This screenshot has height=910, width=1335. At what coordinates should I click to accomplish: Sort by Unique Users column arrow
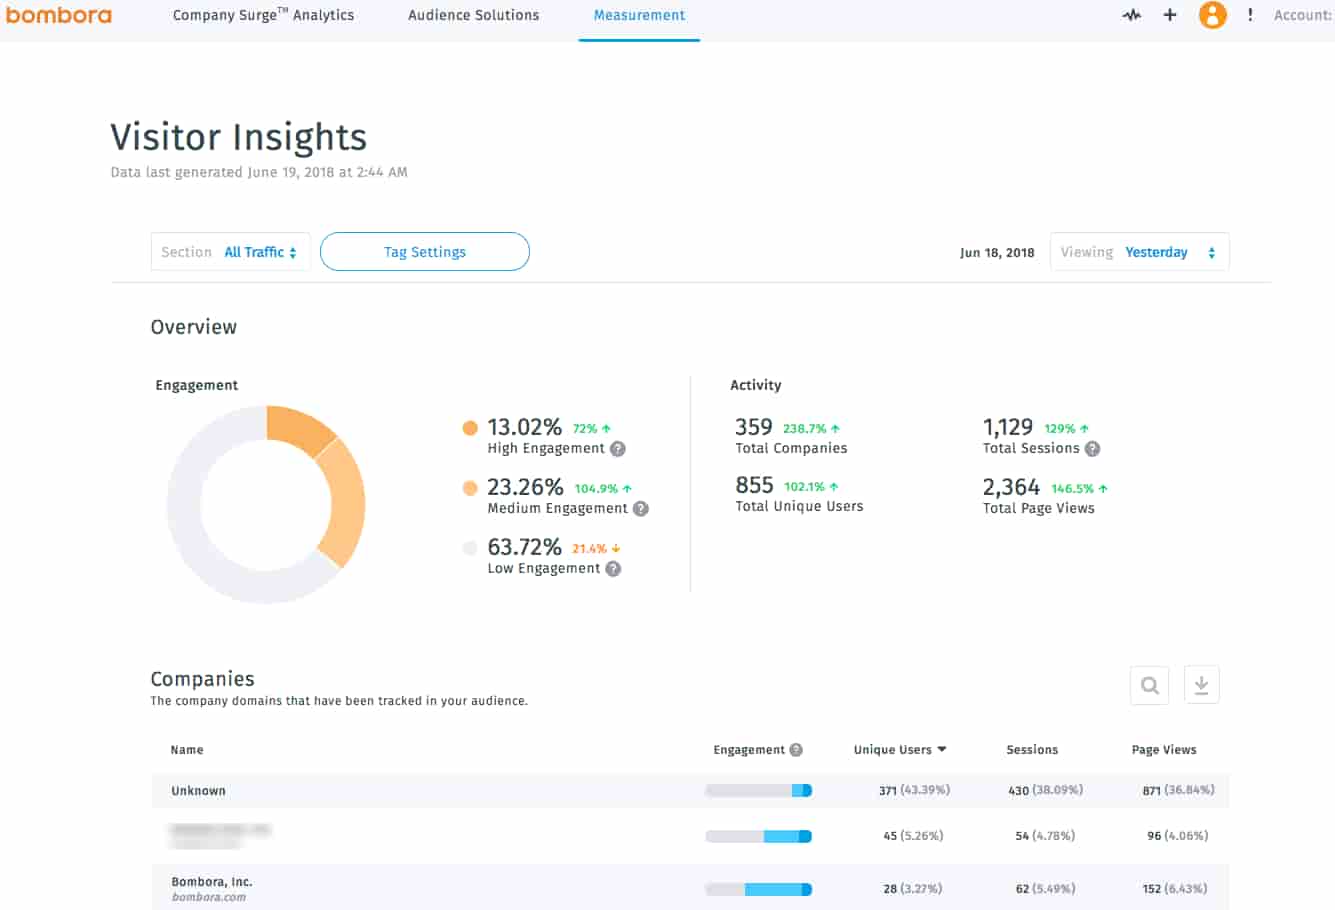(x=942, y=750)
